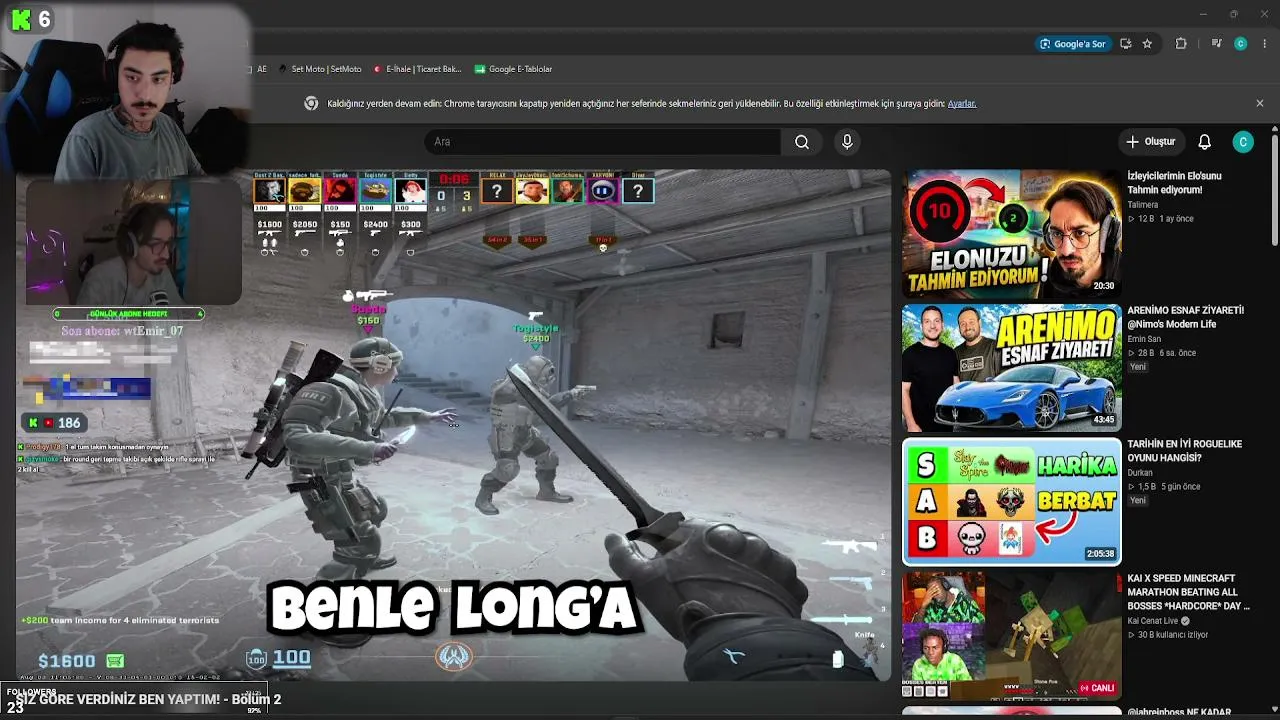
Task: Click the install/cast icon beside the star
Action: pyautogui.click(x=1126, y=44)
